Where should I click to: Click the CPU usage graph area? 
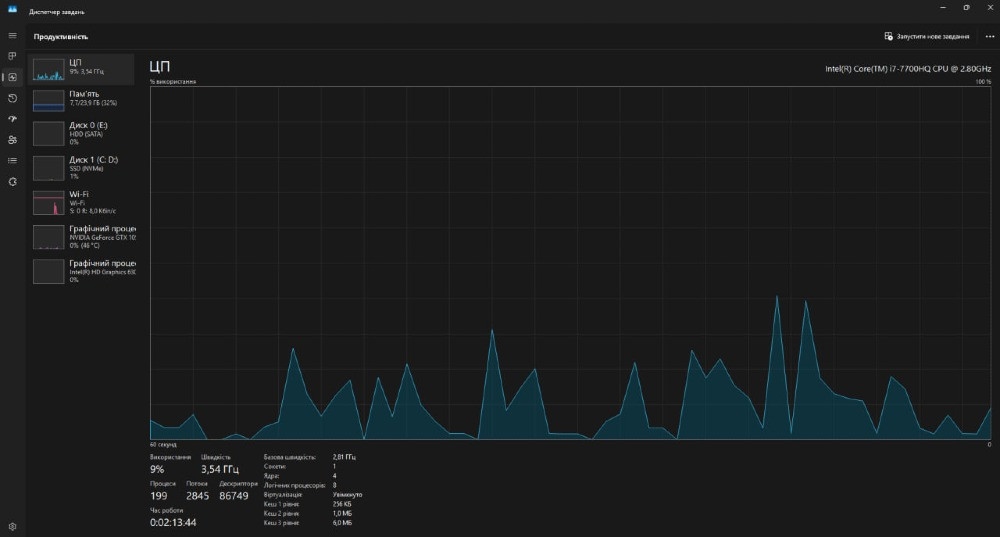point(570,262)
